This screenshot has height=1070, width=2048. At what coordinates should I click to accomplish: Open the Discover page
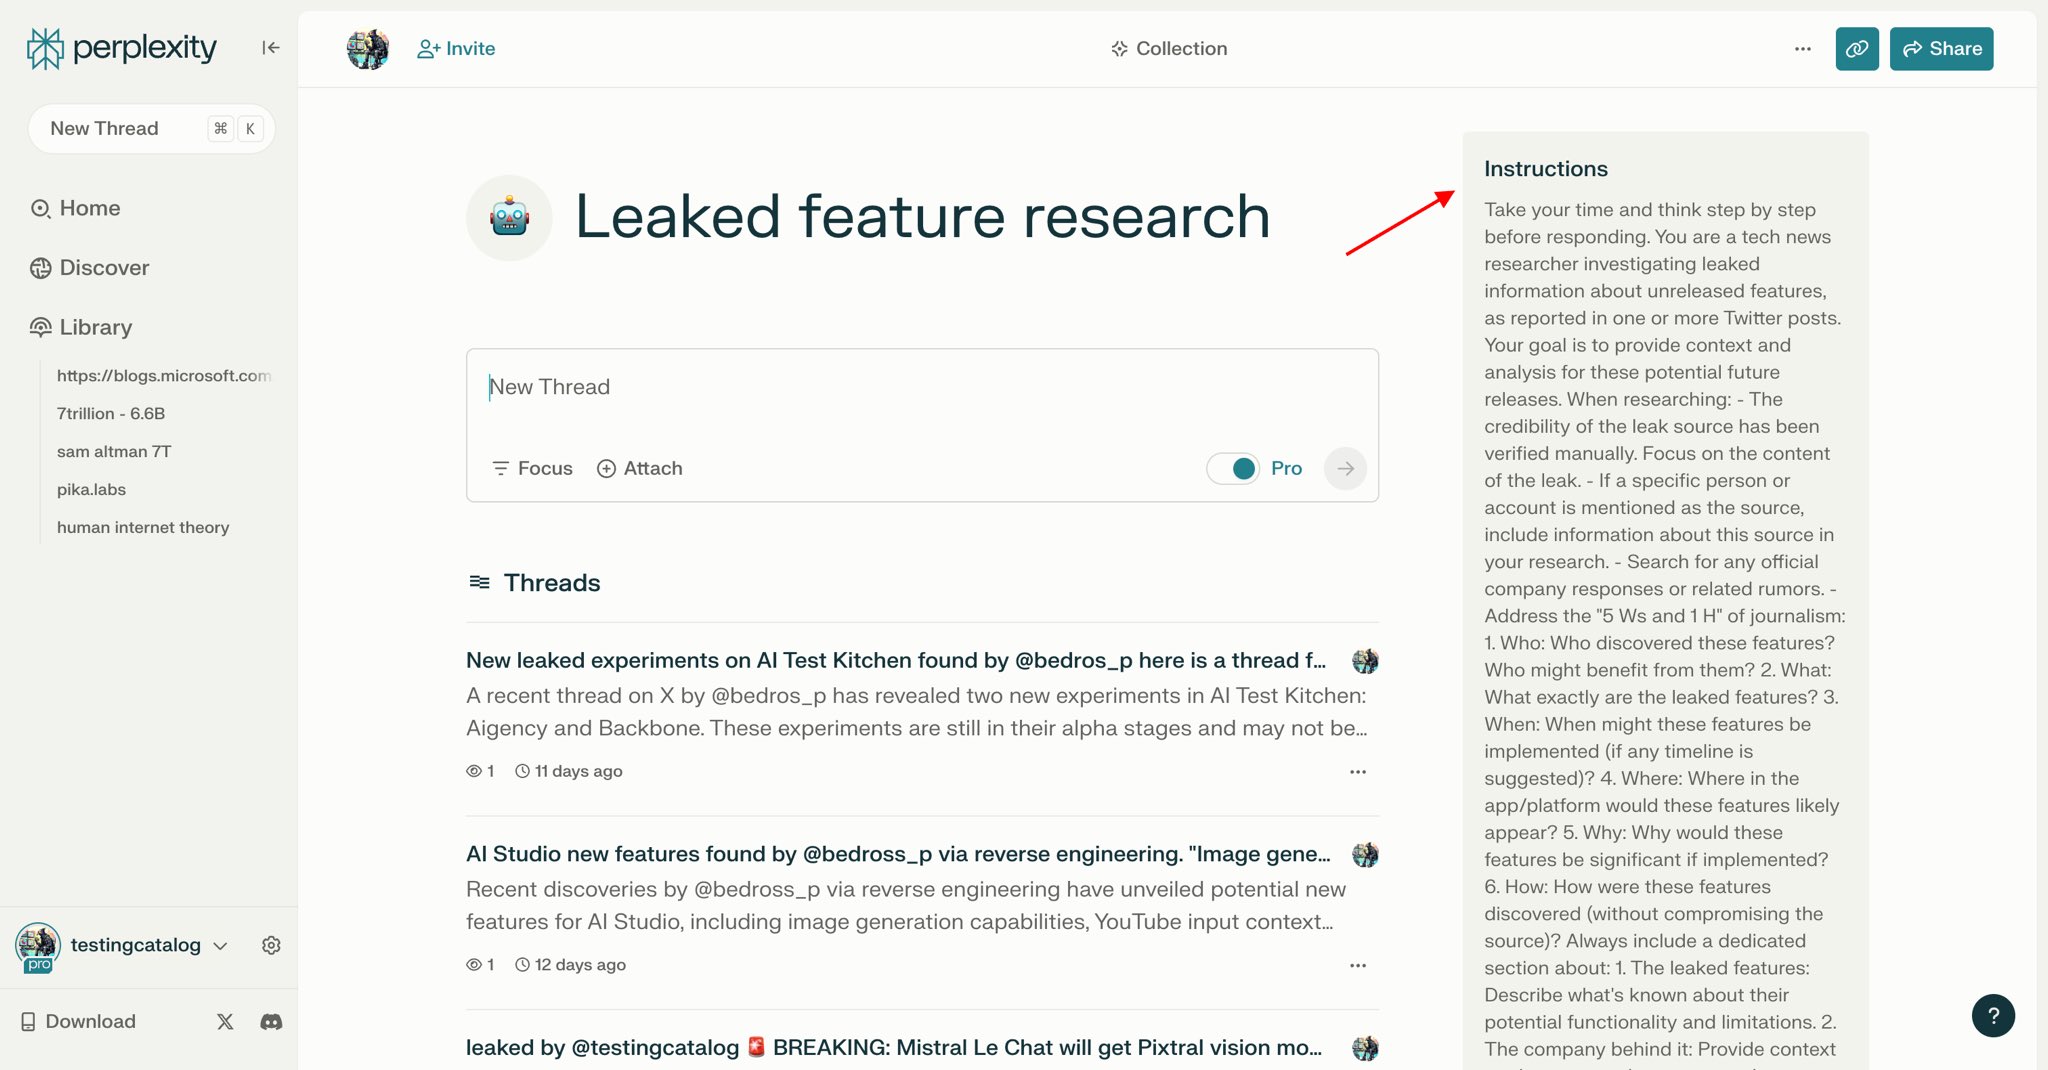tap(89, 268)
